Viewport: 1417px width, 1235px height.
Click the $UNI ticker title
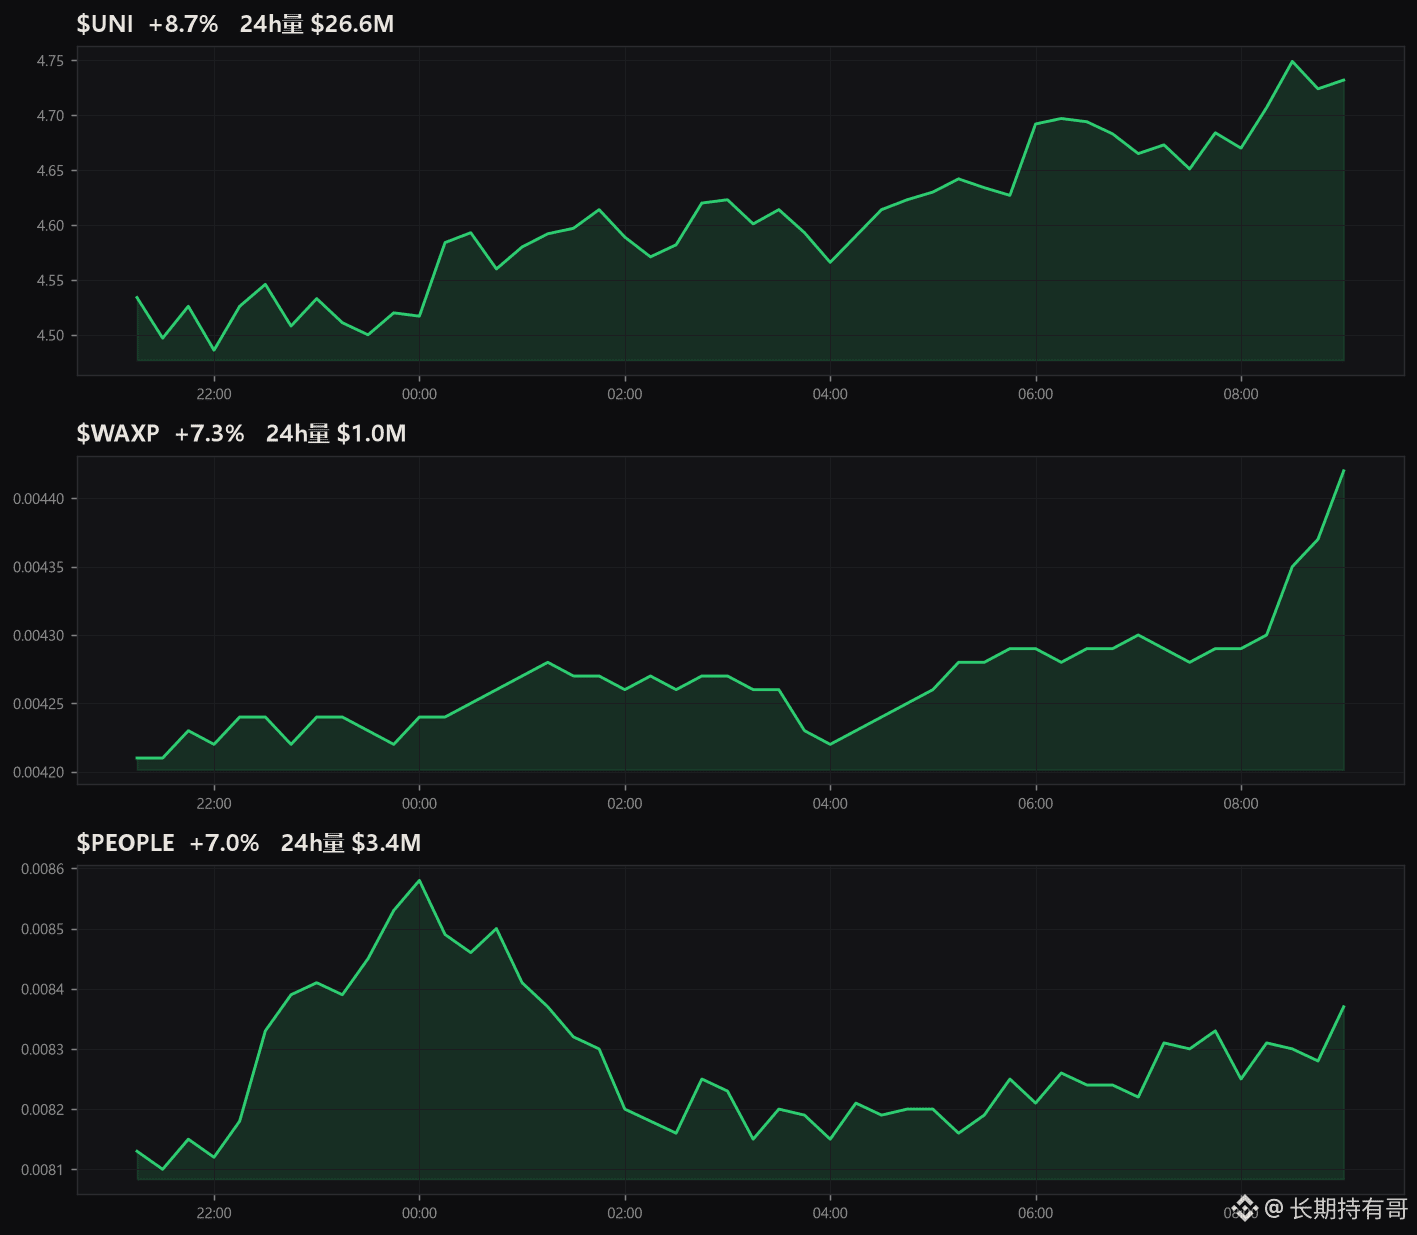(105, 24)
